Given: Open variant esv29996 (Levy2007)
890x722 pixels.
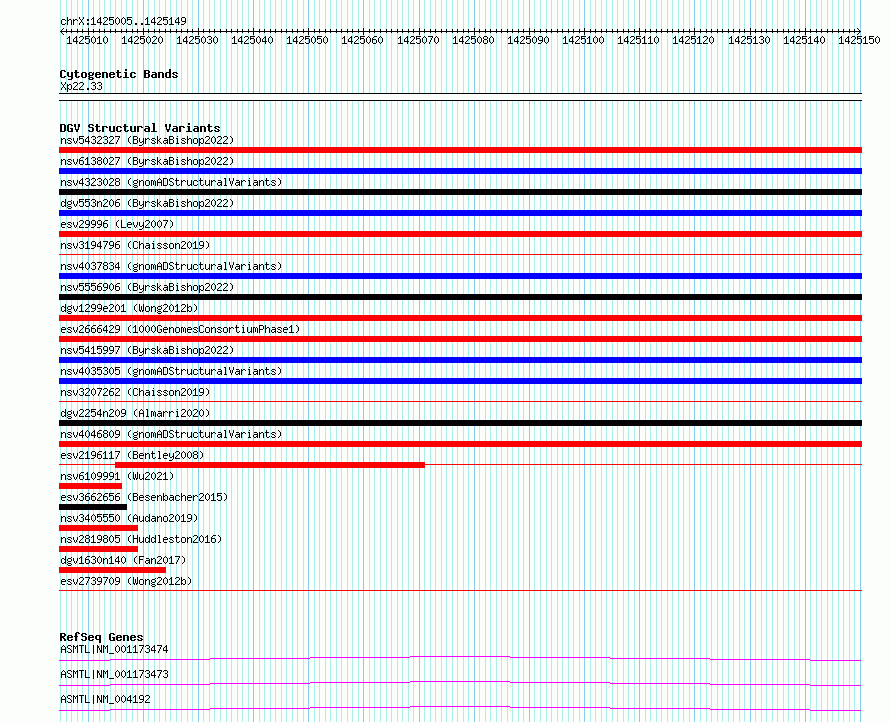Looking at the screenshot, I should tap(117, 224).
